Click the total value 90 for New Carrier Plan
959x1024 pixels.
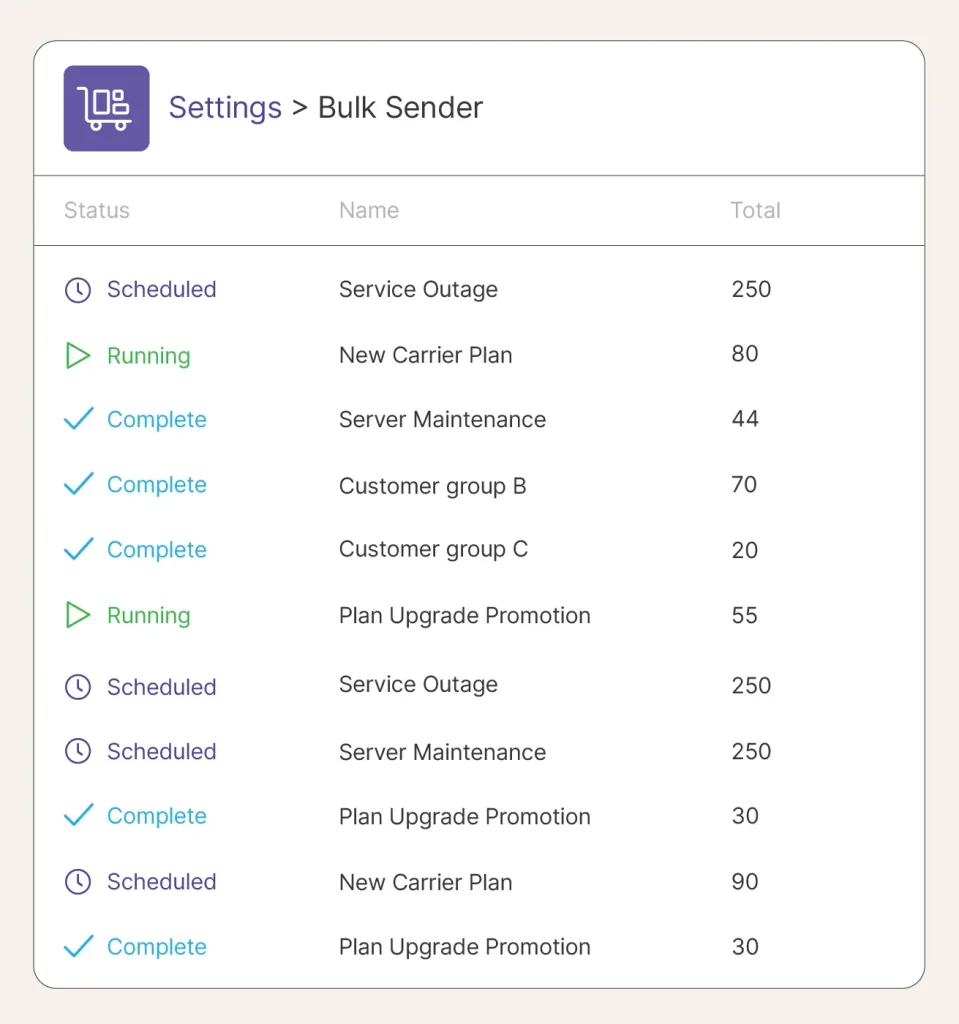click(745, 881)
